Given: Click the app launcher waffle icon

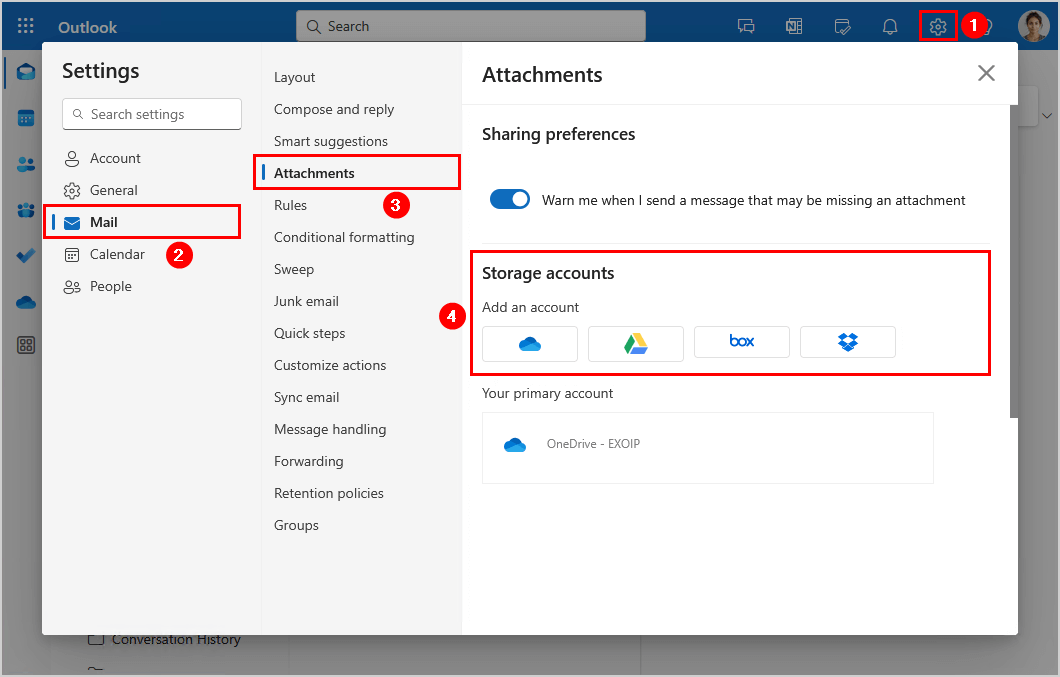Looking at the screenshot, I should coord(26,26).
